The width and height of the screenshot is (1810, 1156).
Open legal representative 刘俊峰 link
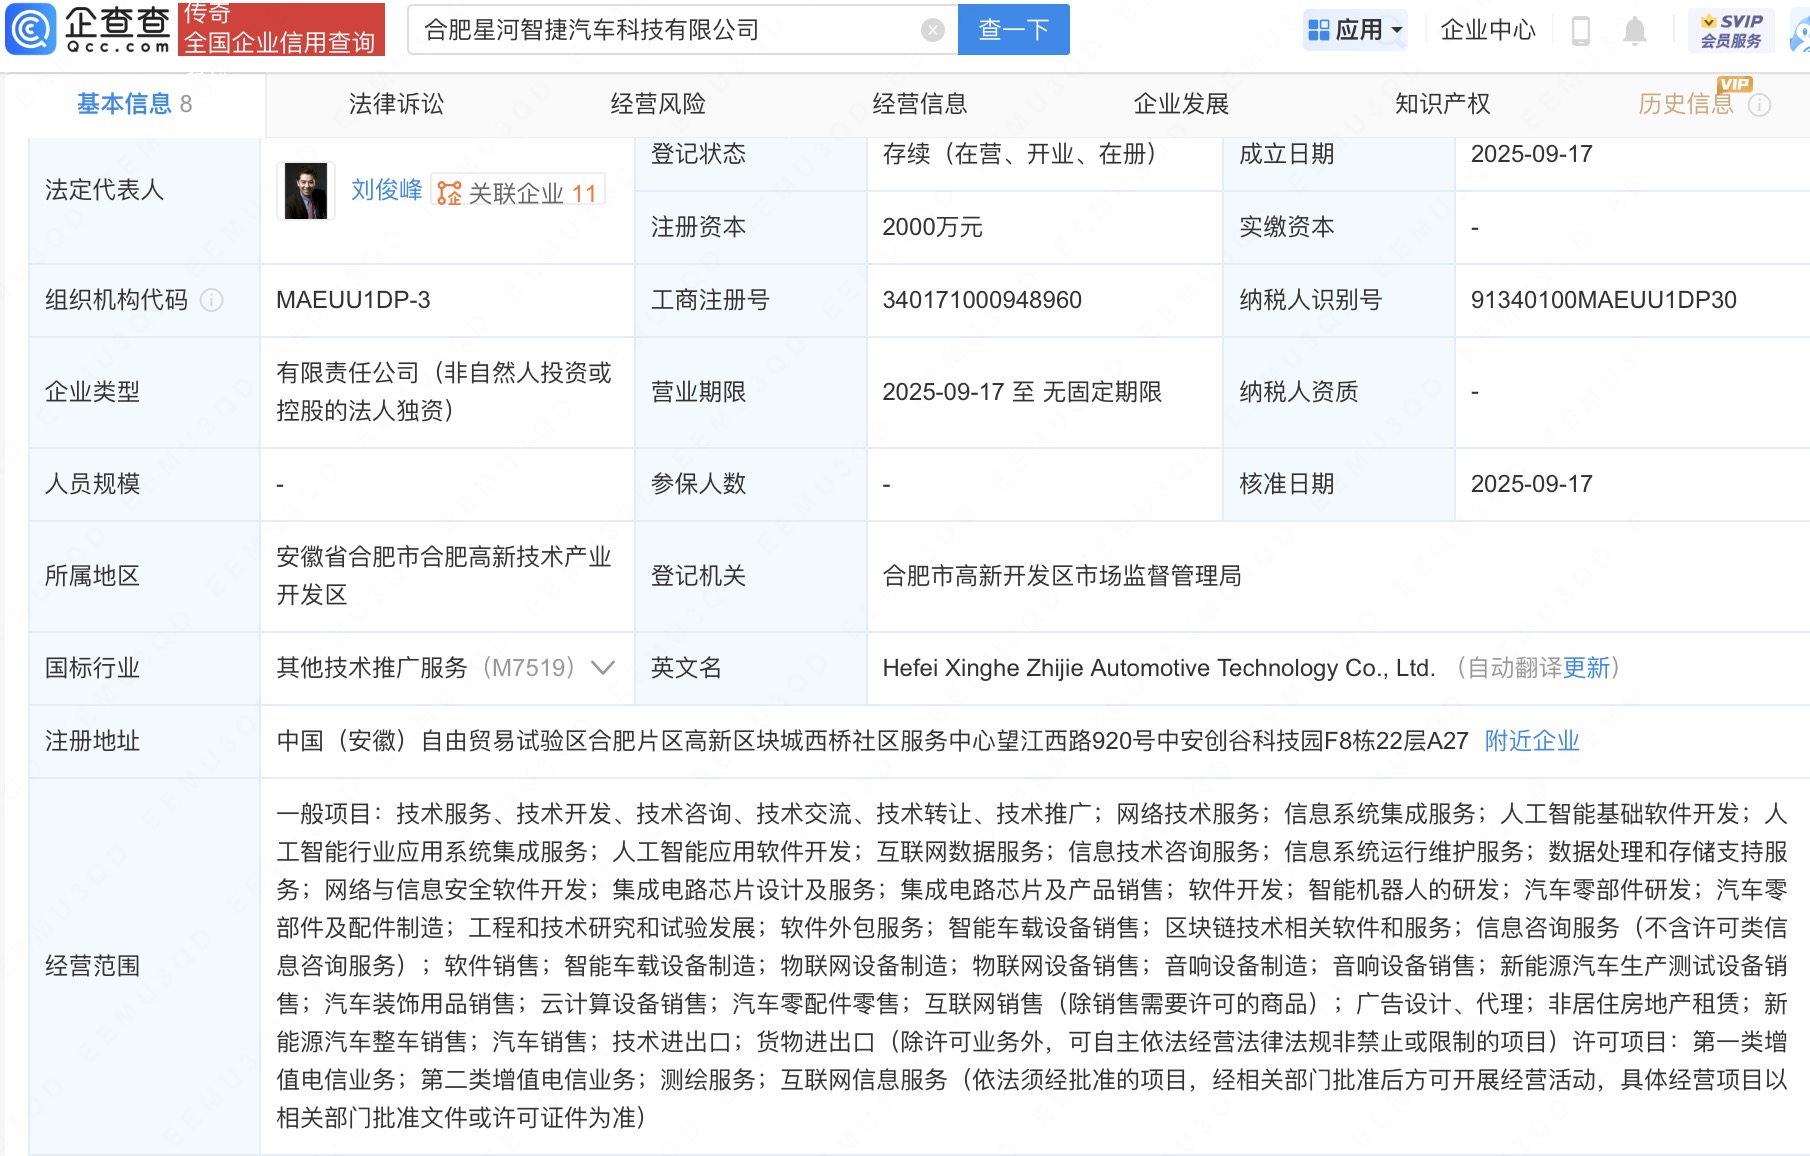tap(386, 190)
